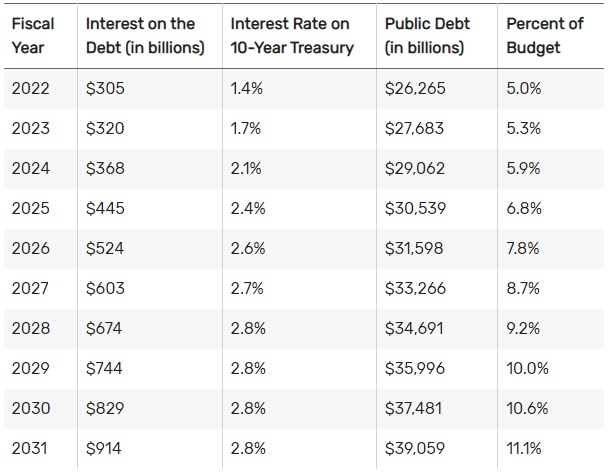The width and height of the screenshot is (609, 475).
Task: Select the $39,059 public debt cell
Action: coord(414,448)
